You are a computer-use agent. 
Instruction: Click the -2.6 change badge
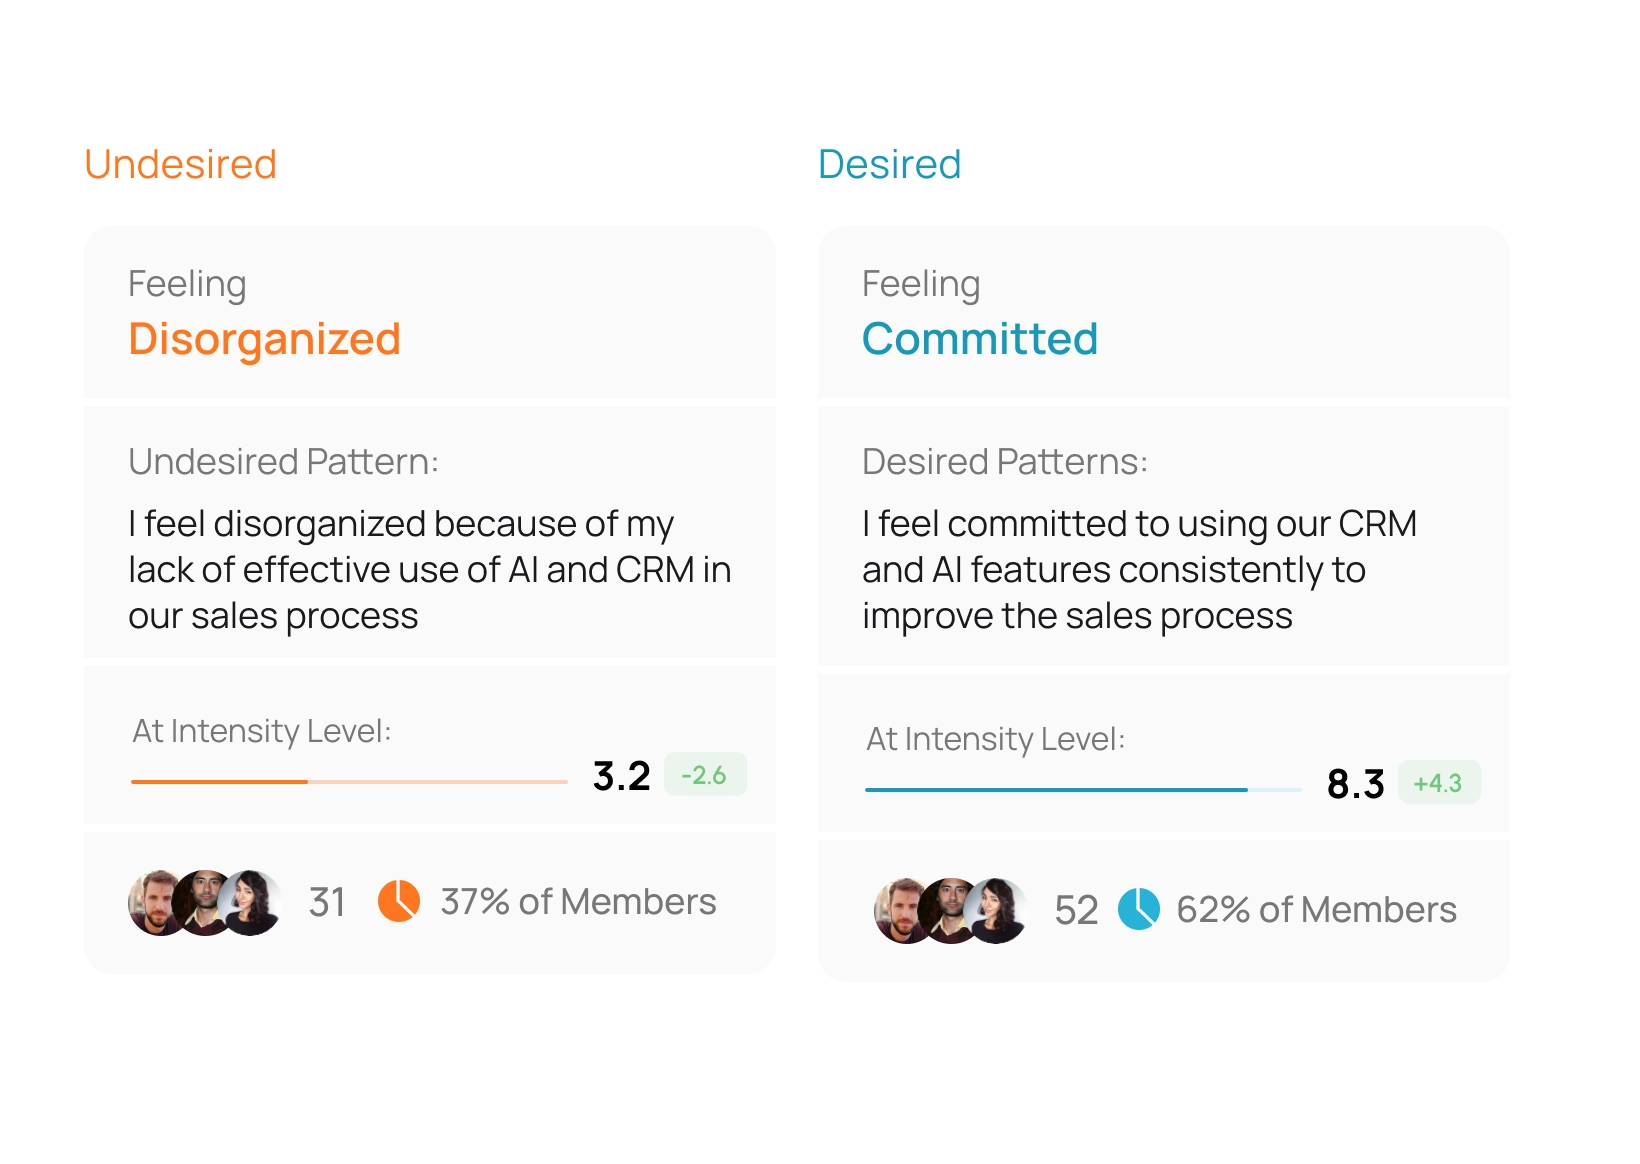point(704,775)
